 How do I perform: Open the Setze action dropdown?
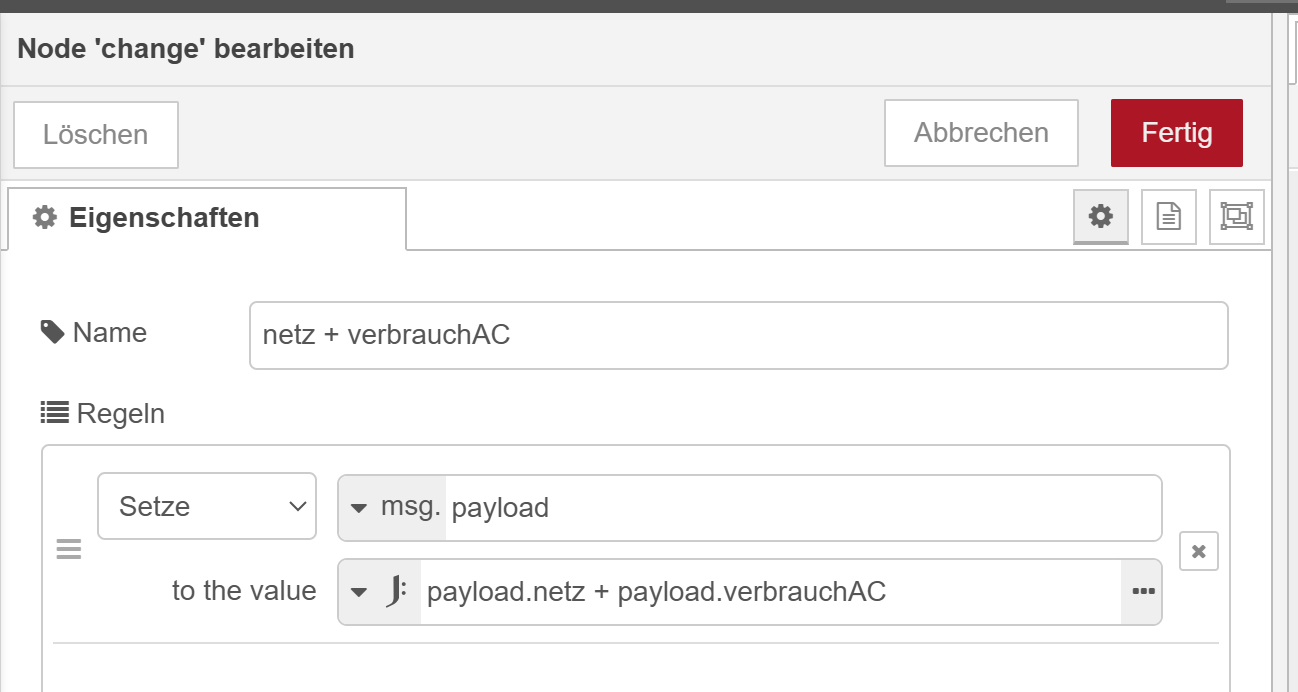coord(207,506)
